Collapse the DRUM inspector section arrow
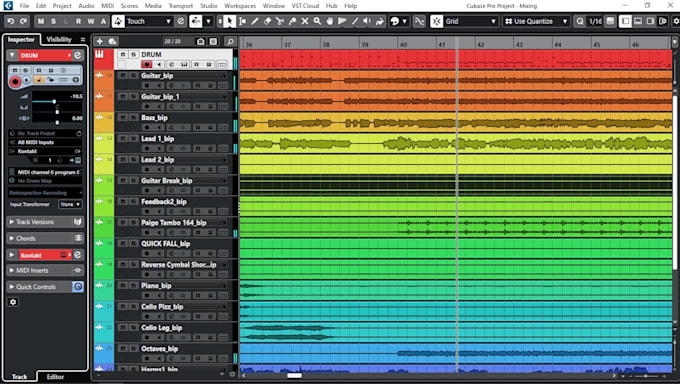Image resolution: width=680 pixels, height=384 pixels. point(12,55)
